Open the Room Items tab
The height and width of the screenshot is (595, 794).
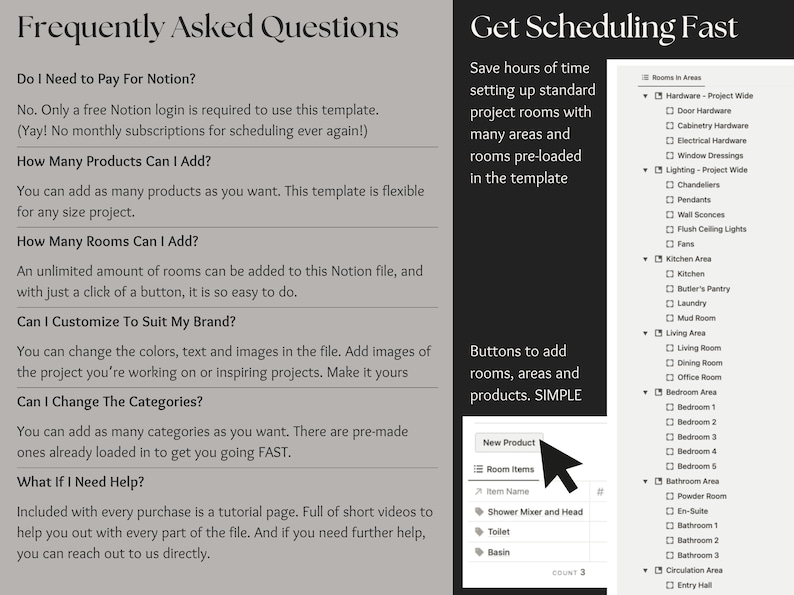tap(504, 469)
